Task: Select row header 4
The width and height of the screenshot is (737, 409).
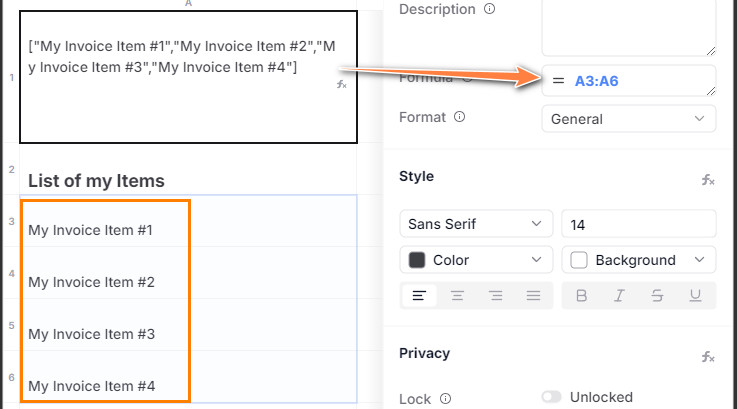Action: click(x=11, y=273)
